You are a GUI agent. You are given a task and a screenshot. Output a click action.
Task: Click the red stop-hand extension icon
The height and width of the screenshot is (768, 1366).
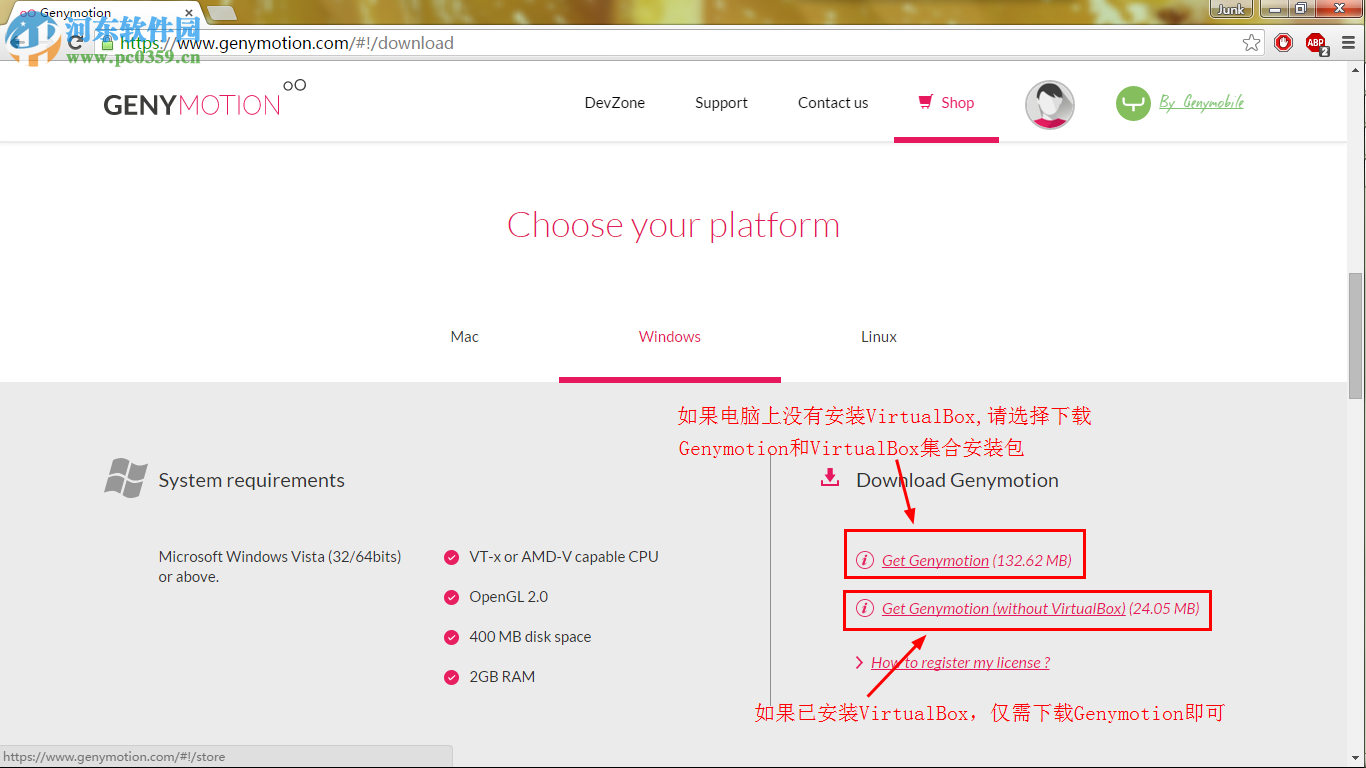(1284, 43)
